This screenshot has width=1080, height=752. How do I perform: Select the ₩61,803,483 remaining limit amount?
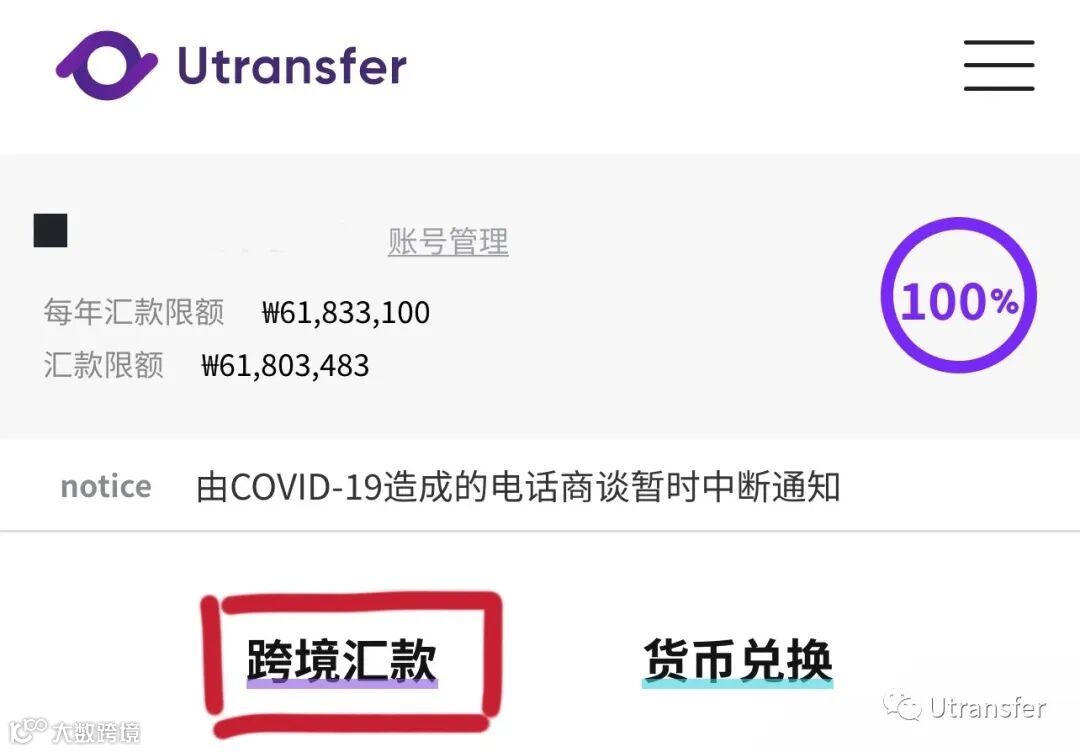tap(285, 366)
